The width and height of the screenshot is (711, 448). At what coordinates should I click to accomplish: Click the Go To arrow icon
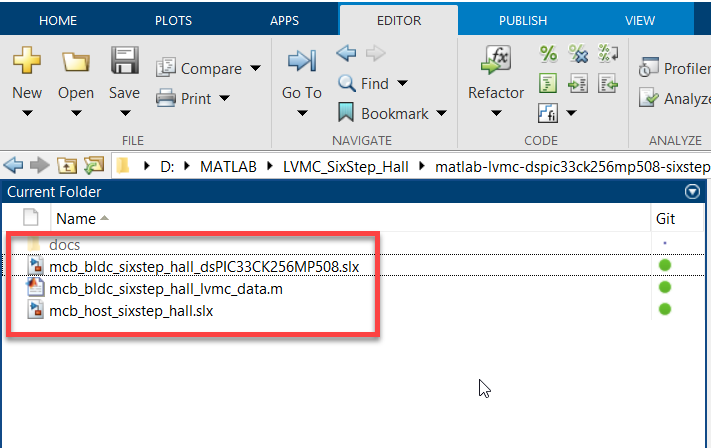pyautogui.click(x=302, y=60)
